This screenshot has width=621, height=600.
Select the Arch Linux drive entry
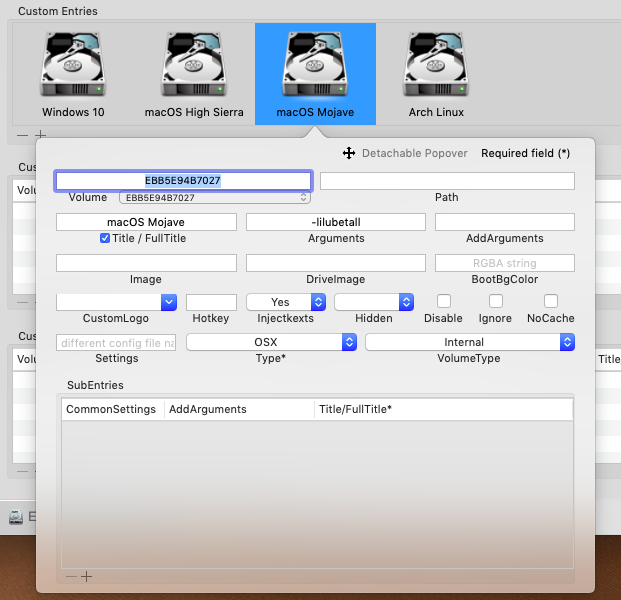[x=436, y=74]
